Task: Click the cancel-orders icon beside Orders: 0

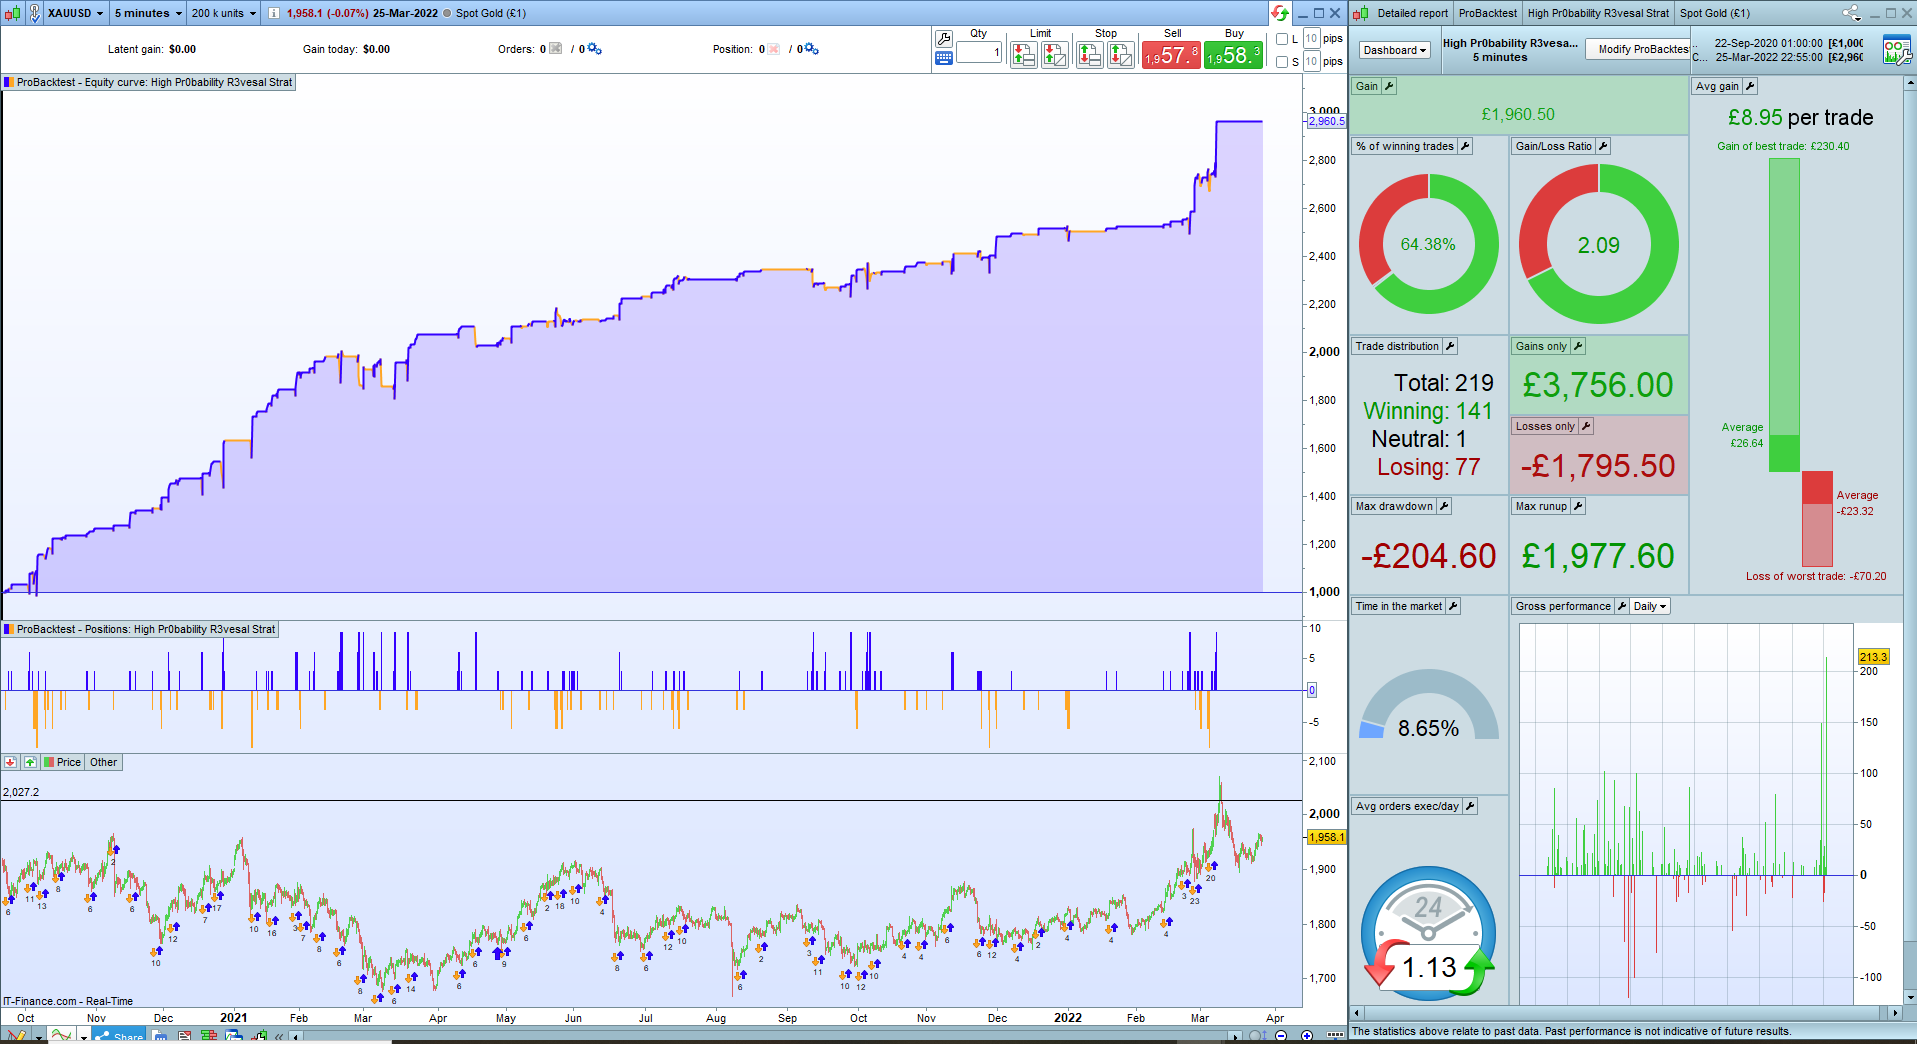Action: (556, 49)
